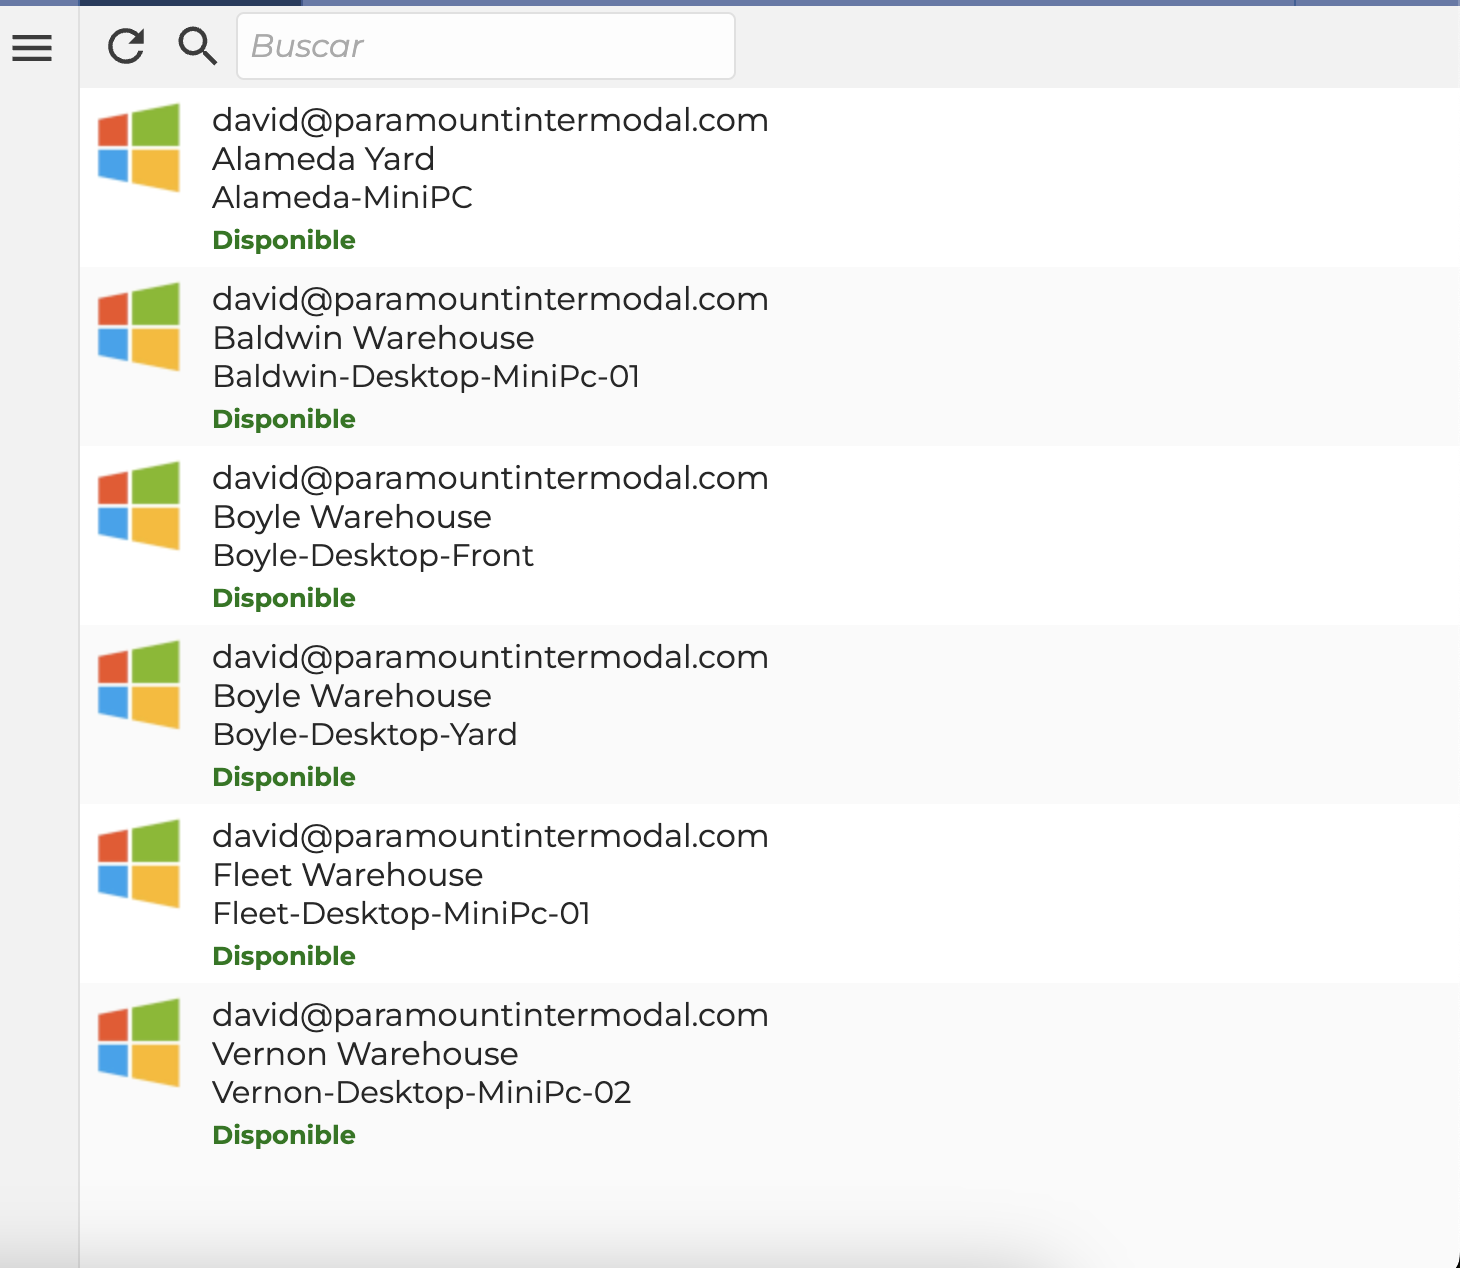The height and width of the screenshot is (1268, 1460).
Task: Select Fleet Warehouse group label
Action: 348,875
